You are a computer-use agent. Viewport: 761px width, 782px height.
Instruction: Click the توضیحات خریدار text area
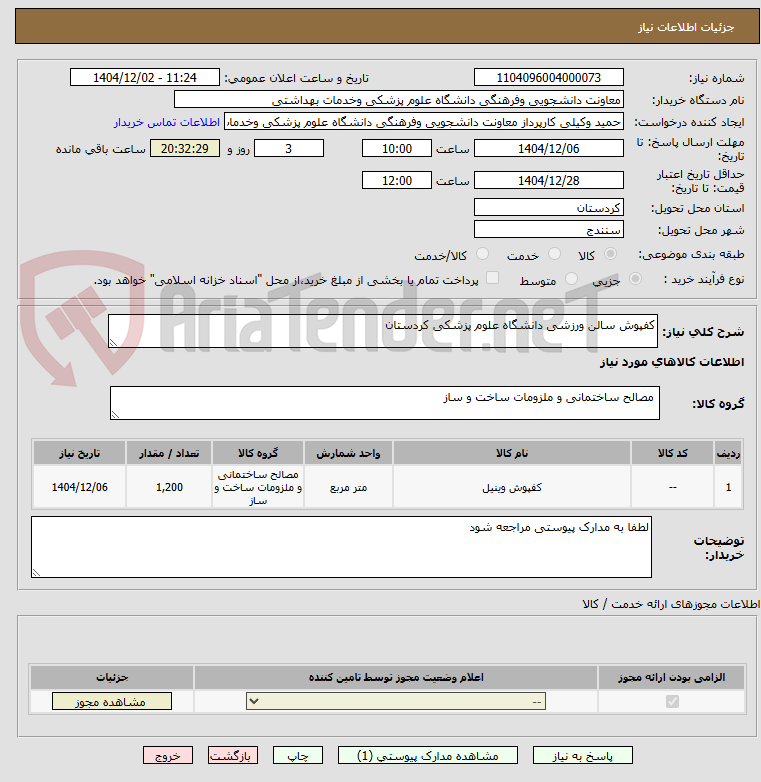(341, 547)
